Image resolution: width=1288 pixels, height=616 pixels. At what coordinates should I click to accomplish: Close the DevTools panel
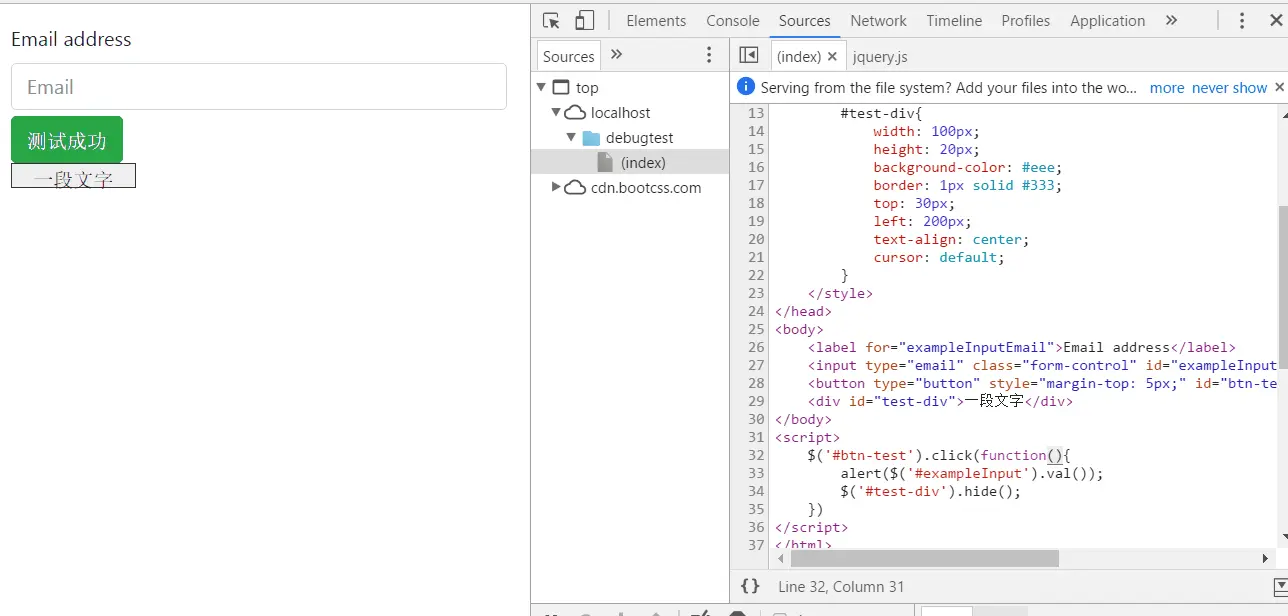click(x=1277, y=20)
